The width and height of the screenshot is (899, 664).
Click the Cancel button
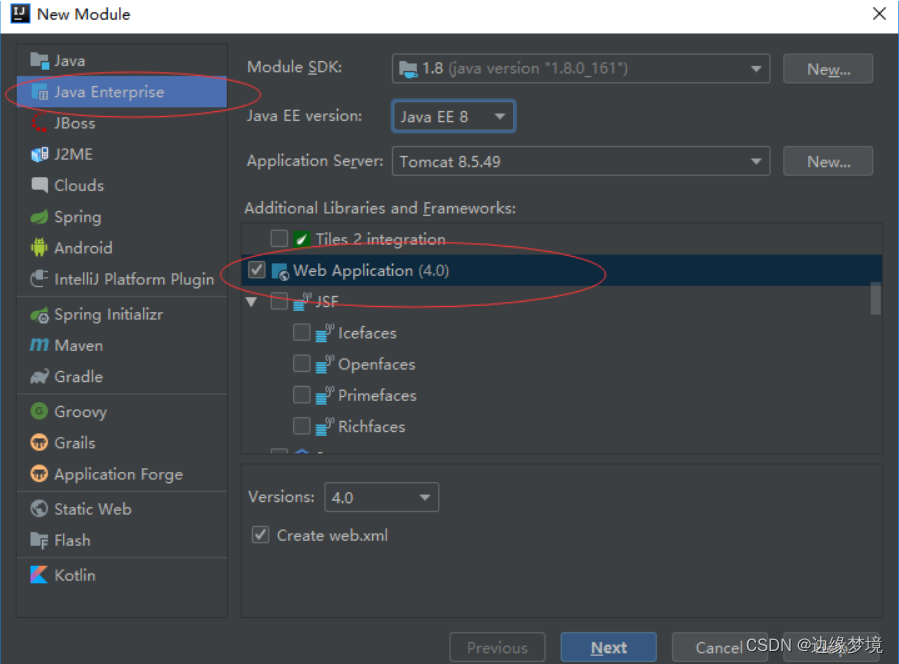pos(719,647)
